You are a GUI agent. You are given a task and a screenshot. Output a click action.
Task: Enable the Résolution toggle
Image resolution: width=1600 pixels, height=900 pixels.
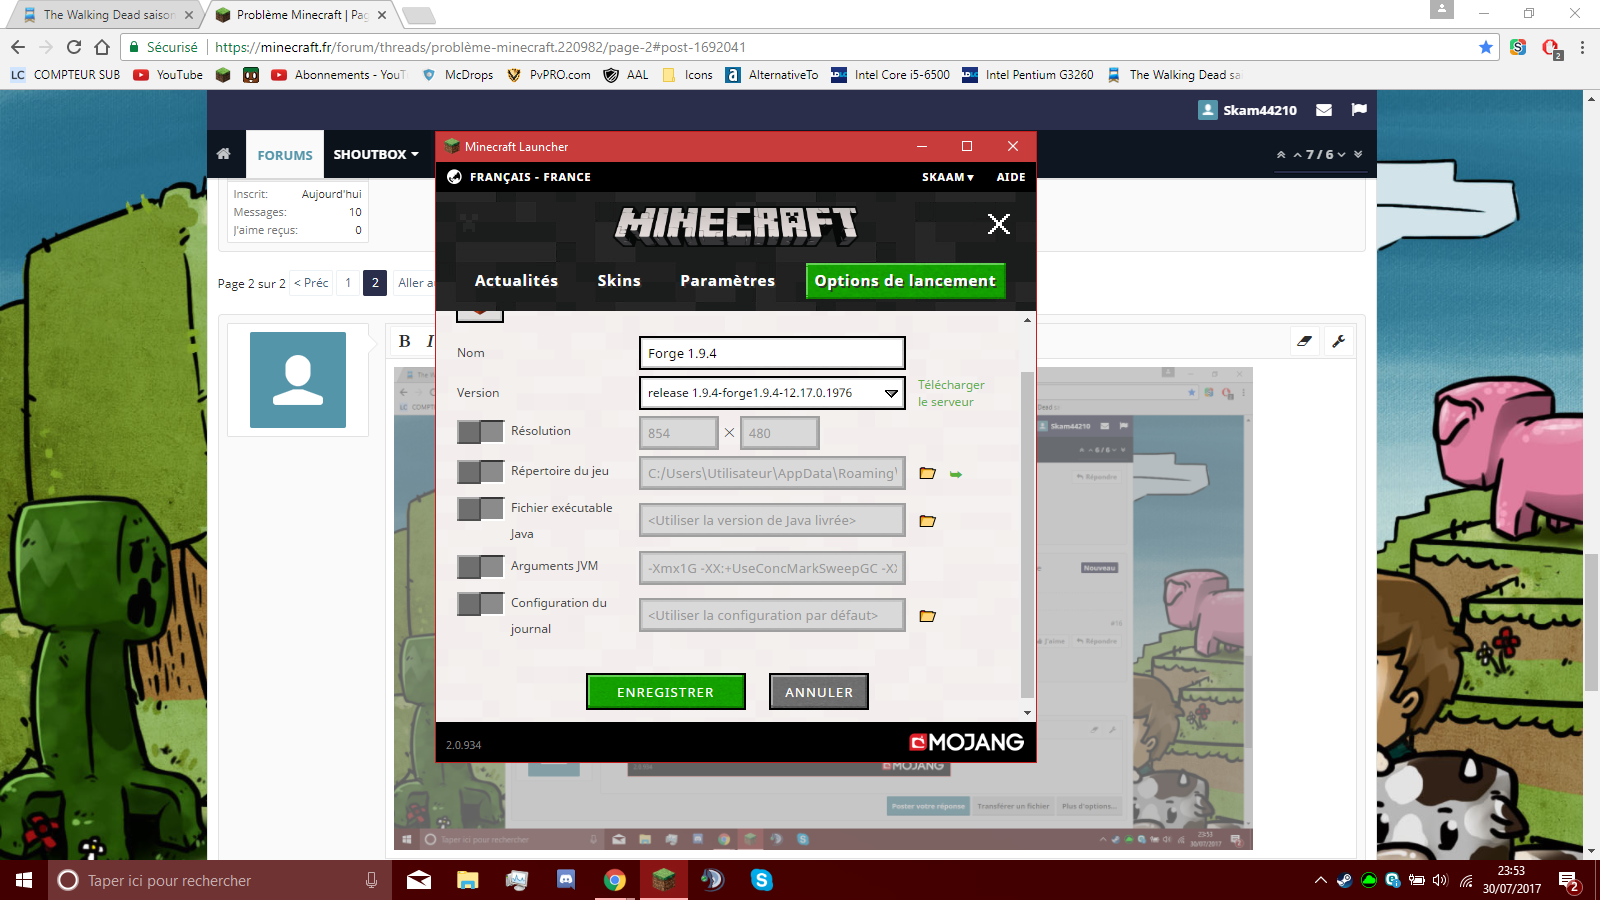[480, 432]
